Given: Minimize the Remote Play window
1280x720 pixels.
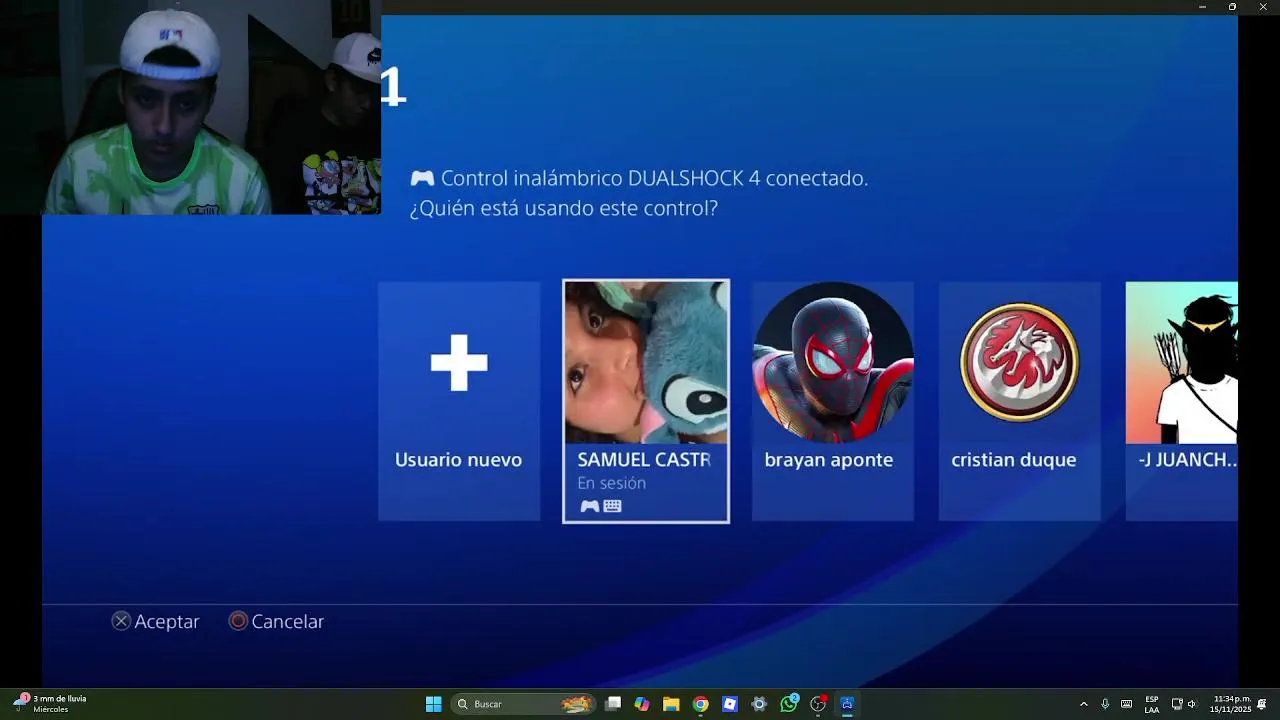Looking at the screenshot, I should point(1202,7).
